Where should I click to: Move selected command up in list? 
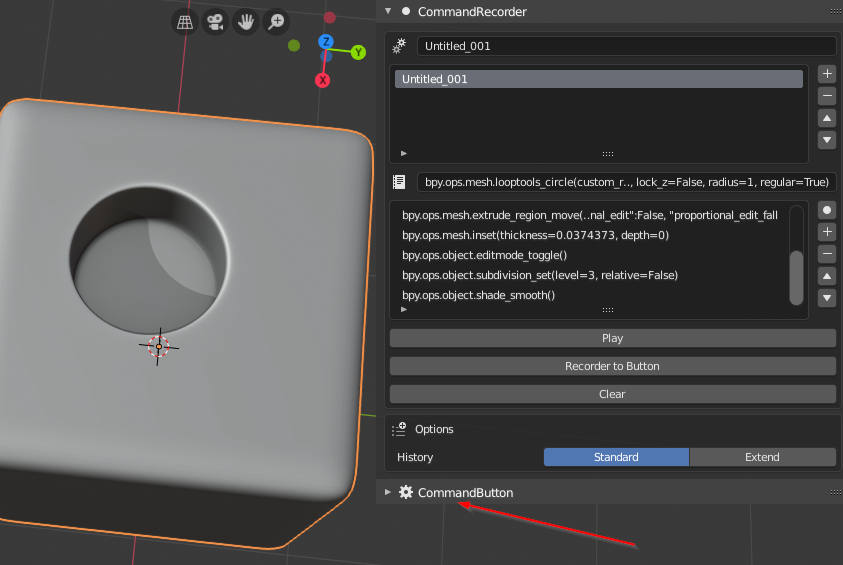point(827,276)
